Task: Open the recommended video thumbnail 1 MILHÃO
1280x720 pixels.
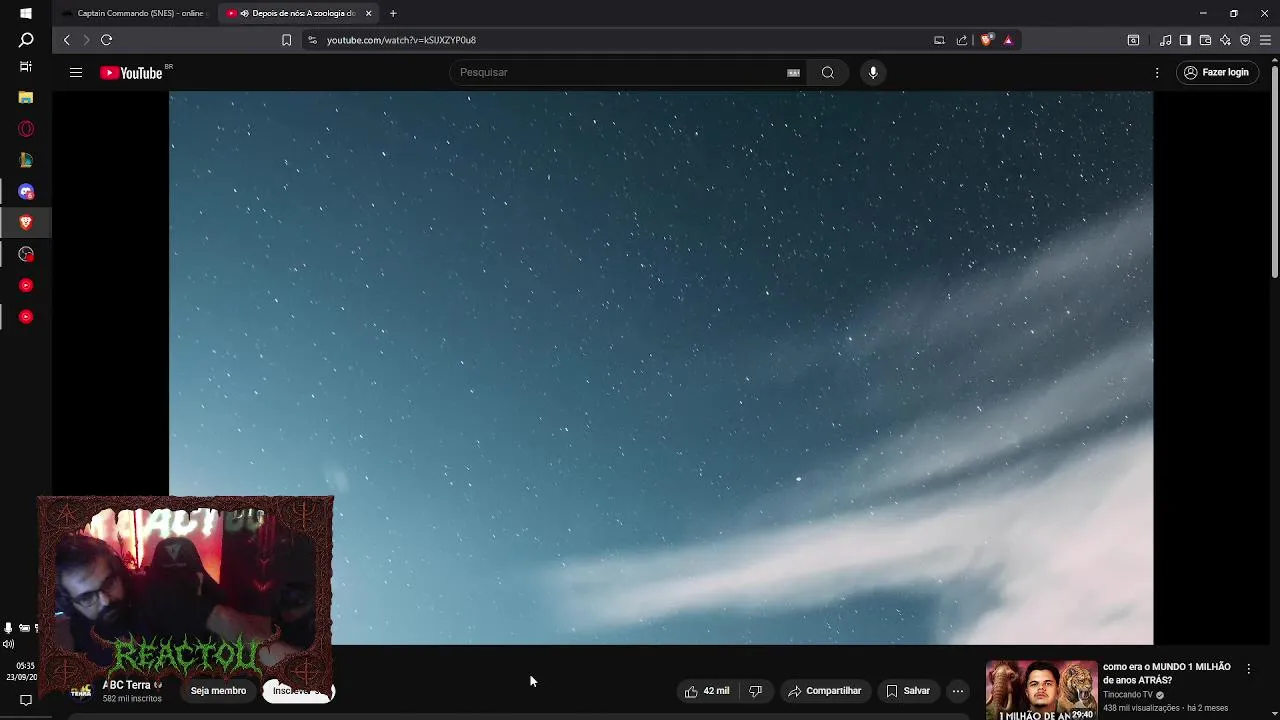Action: (x=1041, y=690)
